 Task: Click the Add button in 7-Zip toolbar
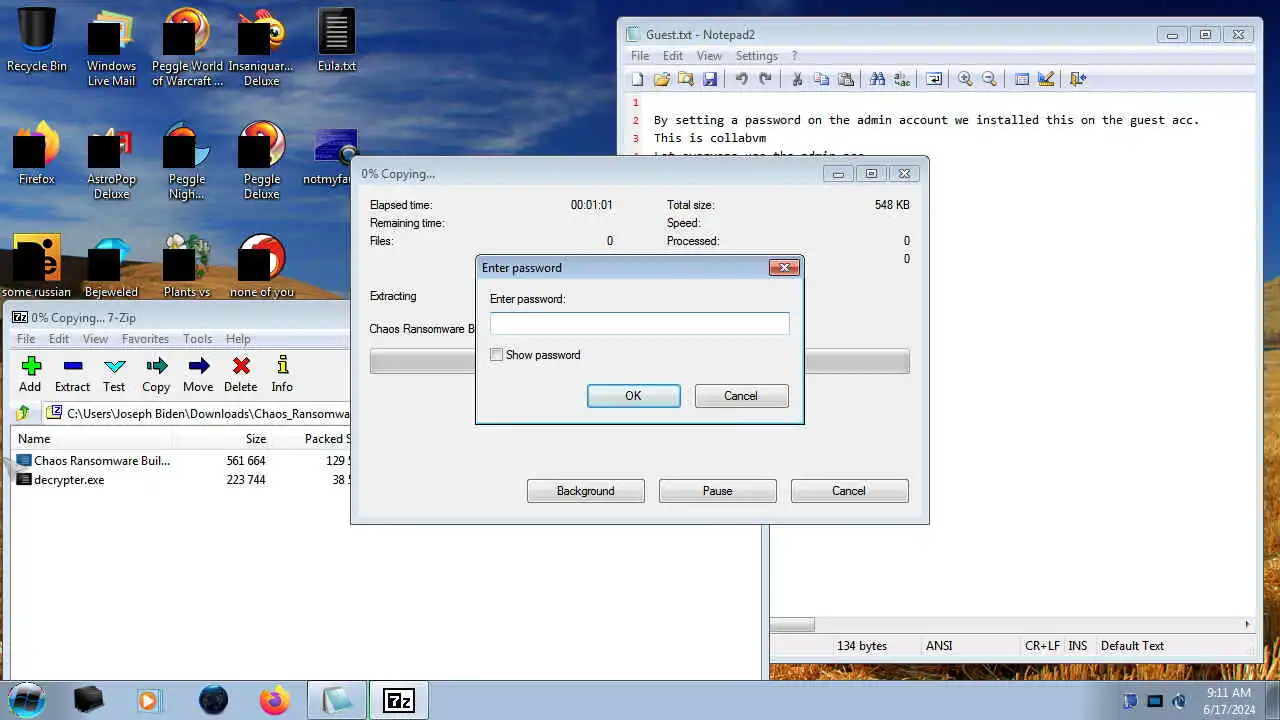pos(30,374)
